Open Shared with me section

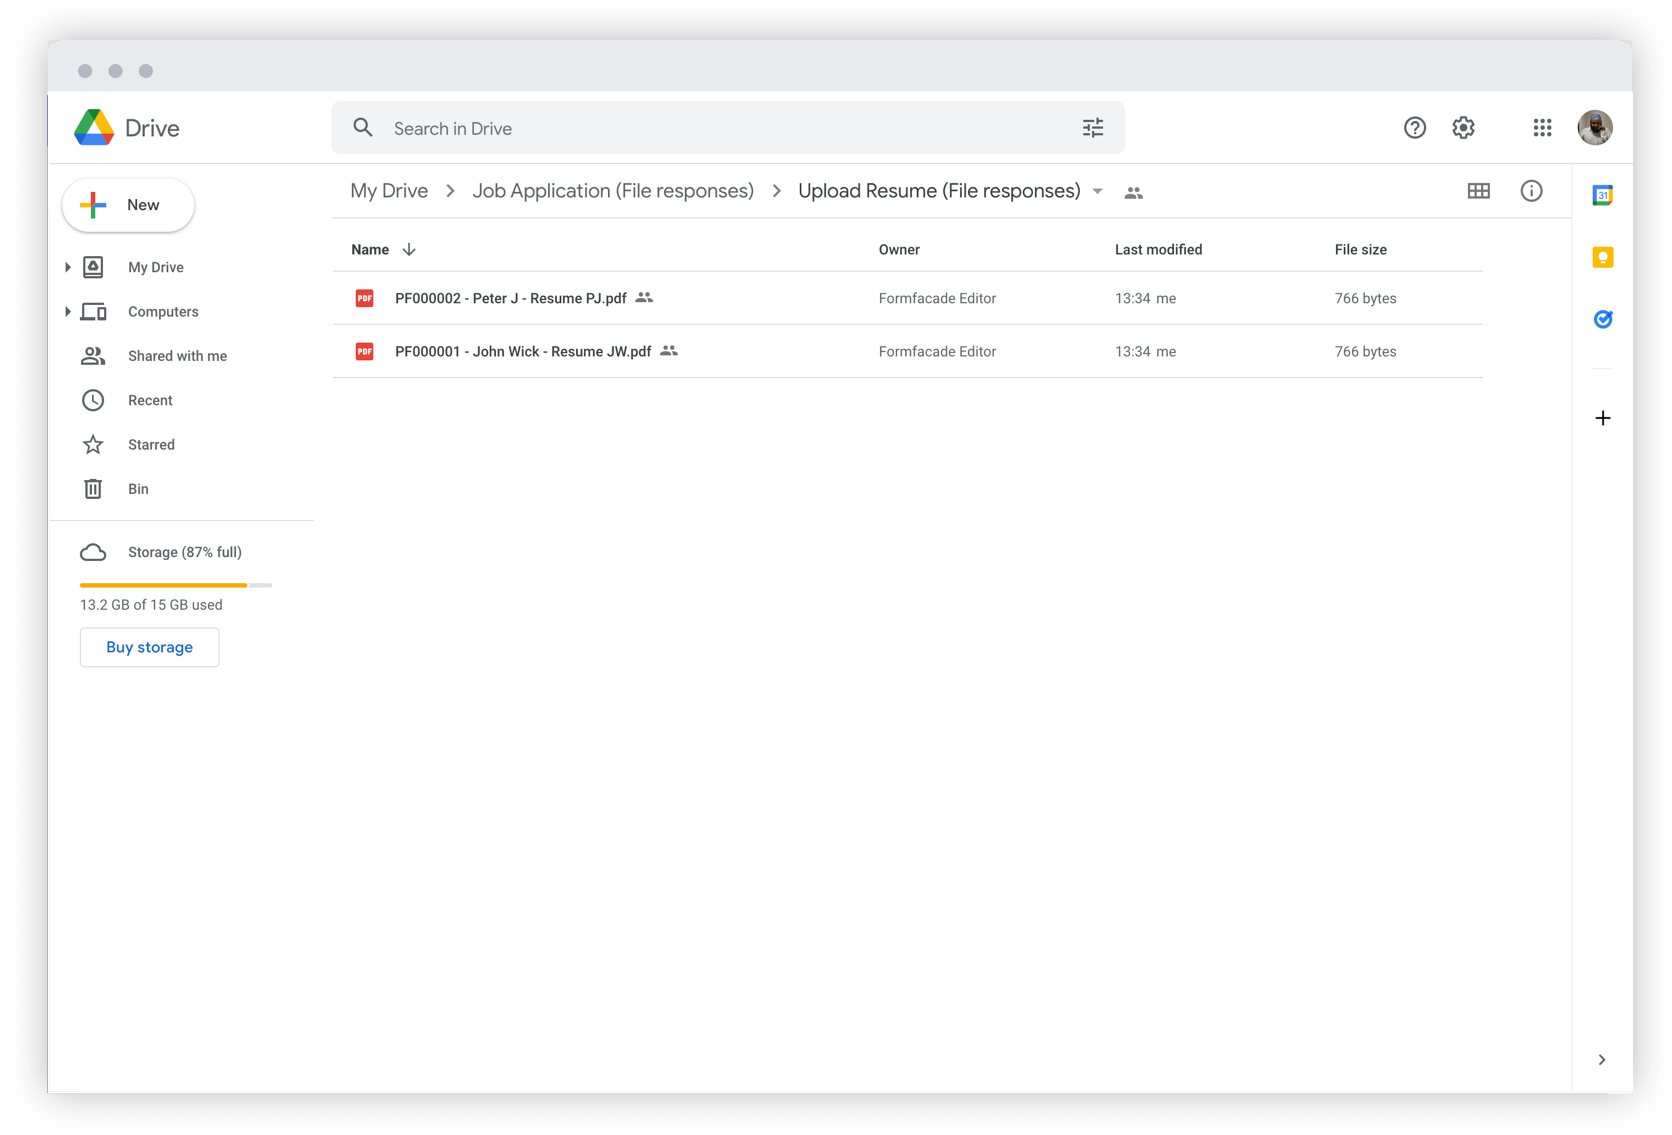(x=177, y=356)
